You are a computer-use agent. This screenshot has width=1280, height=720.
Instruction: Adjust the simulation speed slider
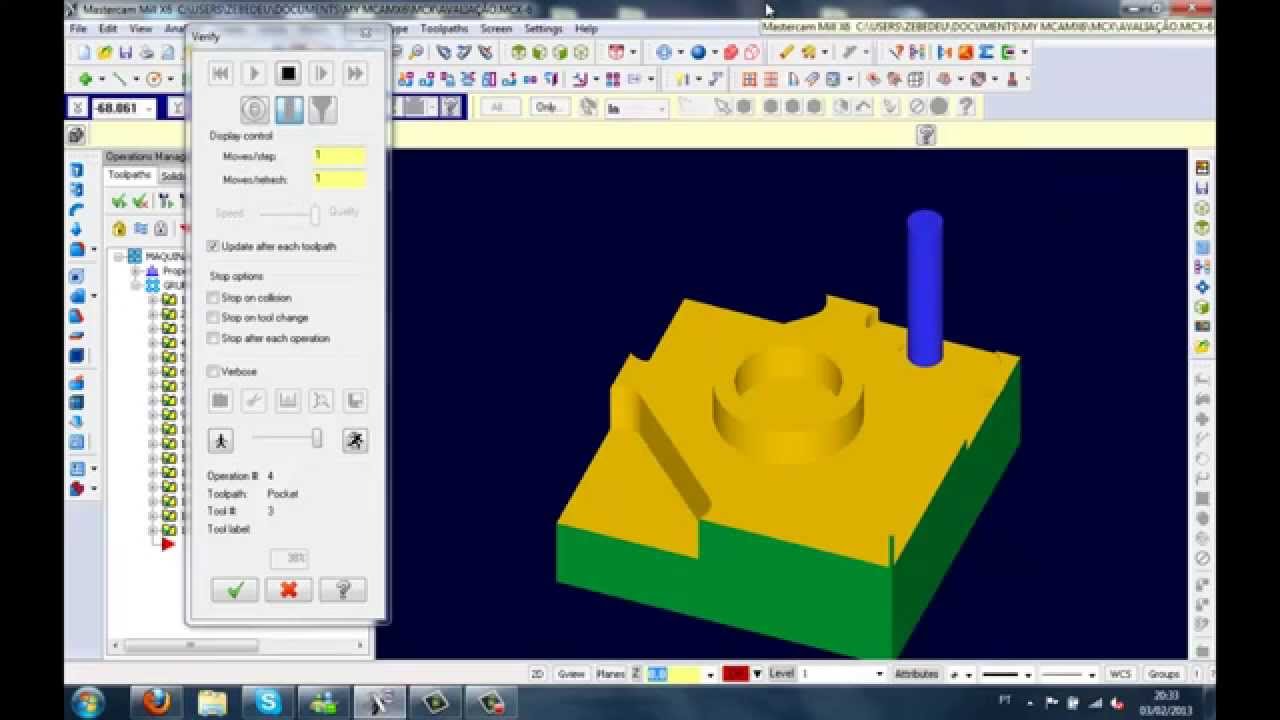(x=317, y=438)
